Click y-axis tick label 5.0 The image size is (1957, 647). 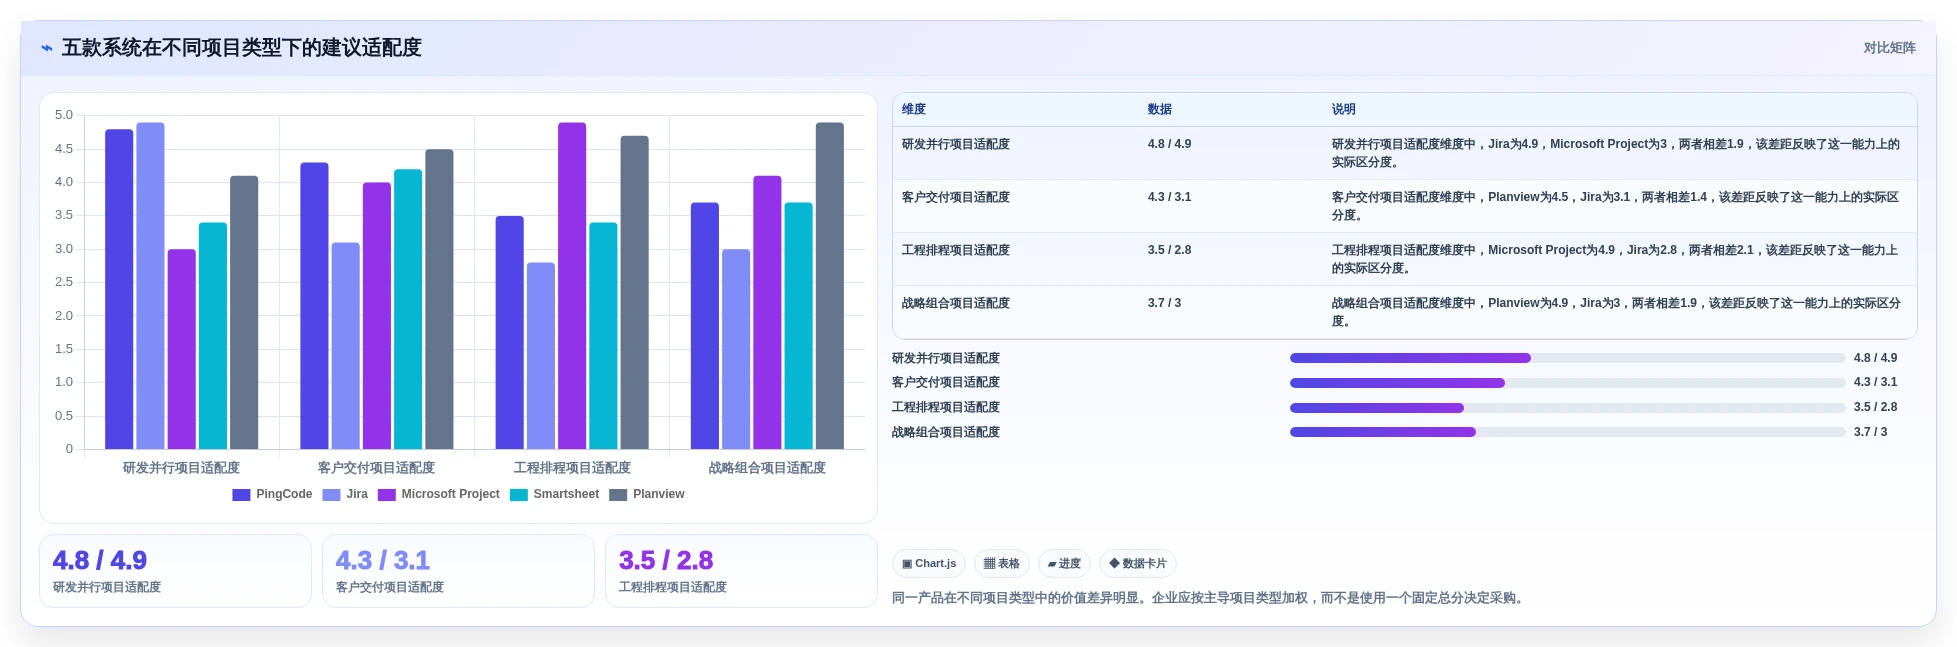point(64,115)
